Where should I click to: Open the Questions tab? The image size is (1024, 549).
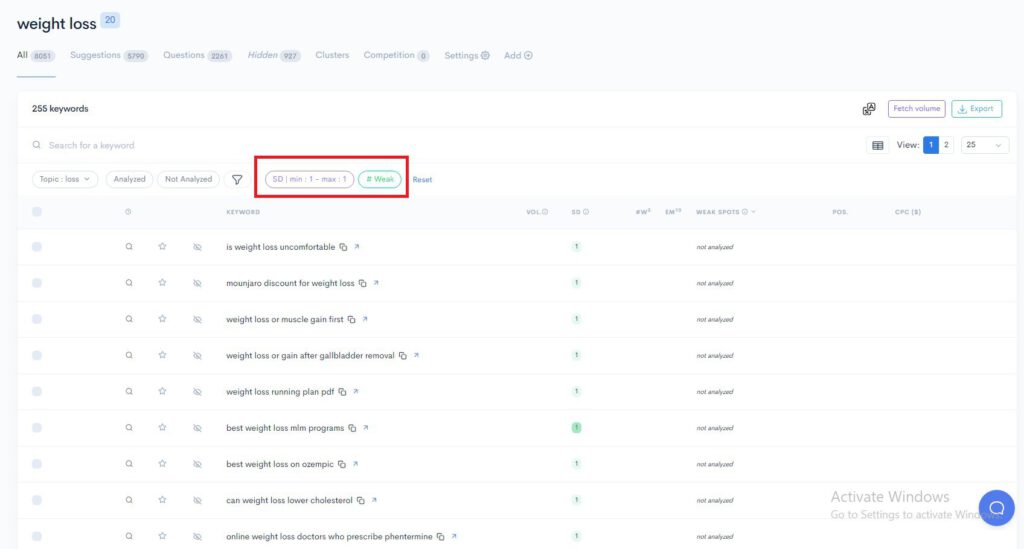[197, 55]
